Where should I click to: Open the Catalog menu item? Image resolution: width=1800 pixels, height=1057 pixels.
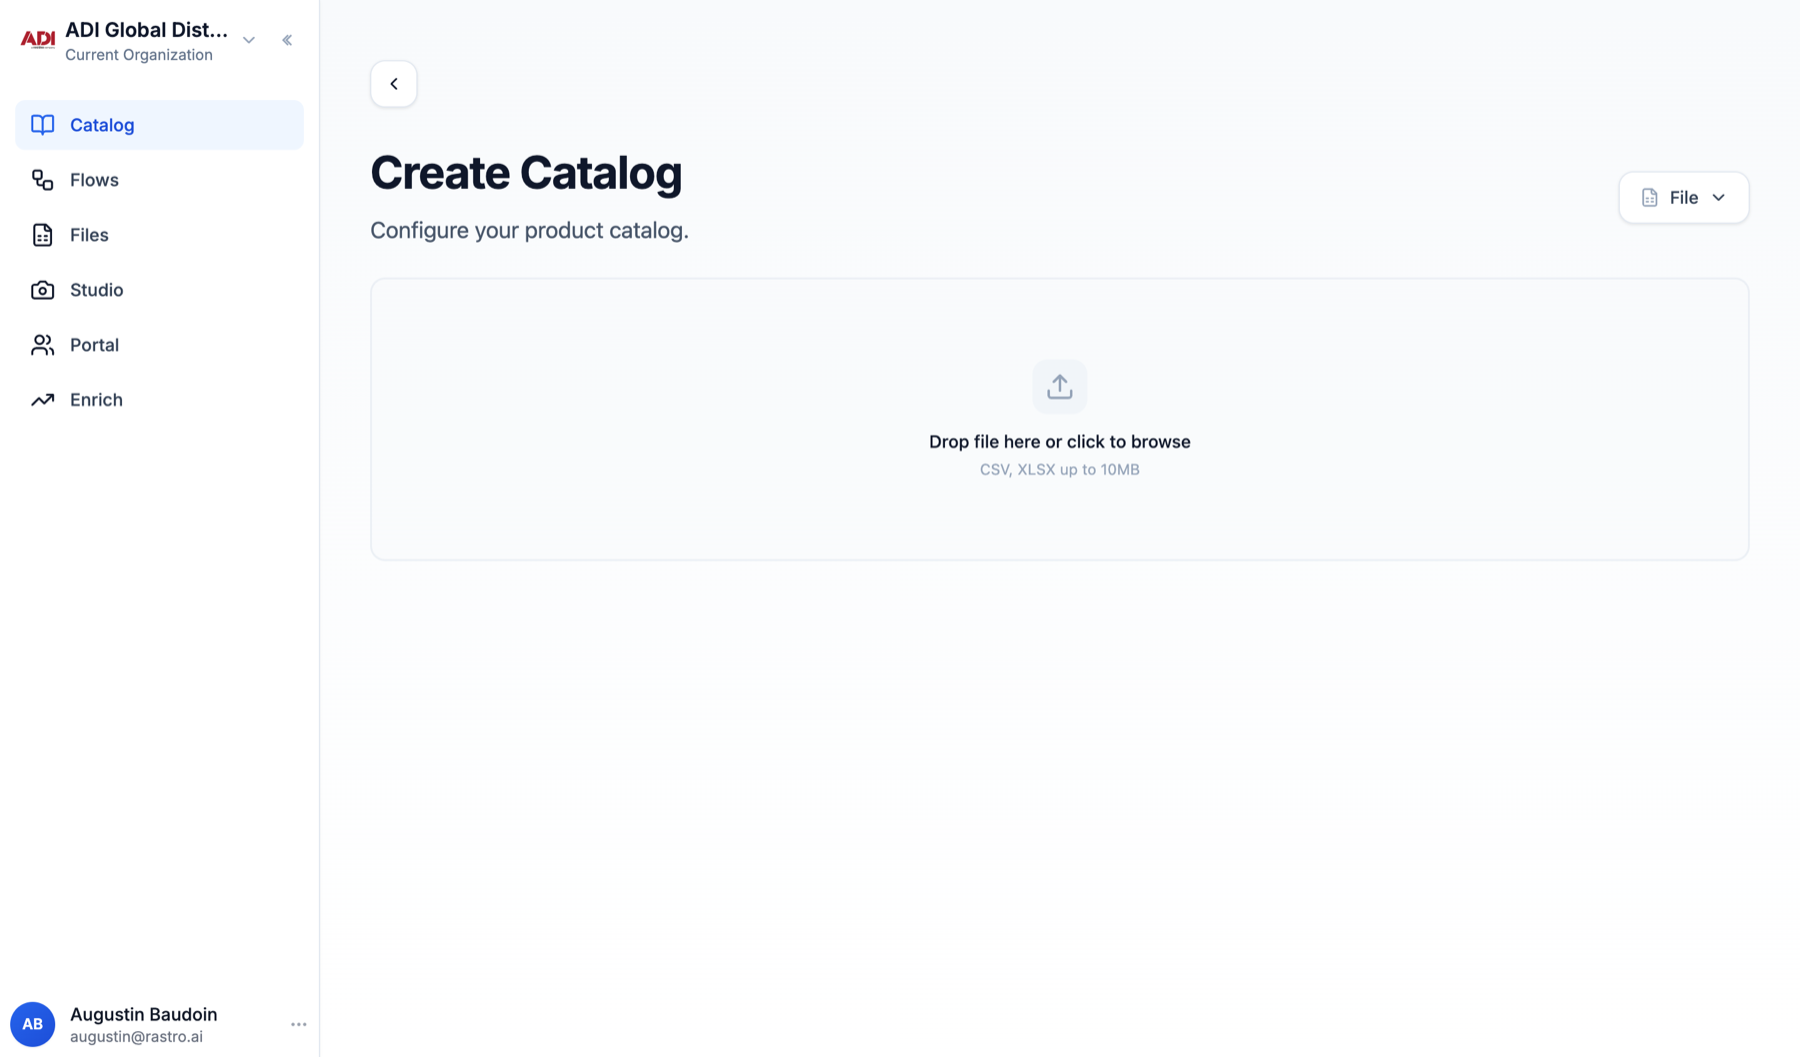[x=159, y=125]
